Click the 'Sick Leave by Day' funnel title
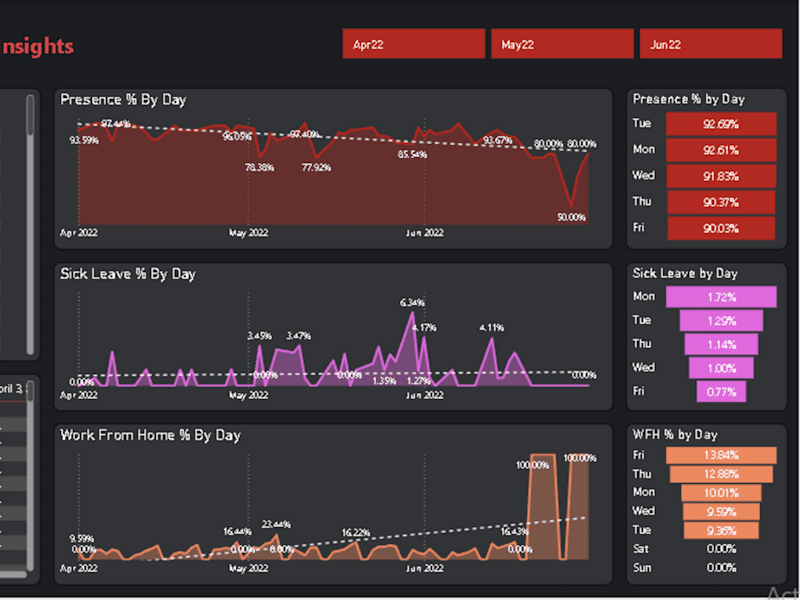 tap(685, 273)
